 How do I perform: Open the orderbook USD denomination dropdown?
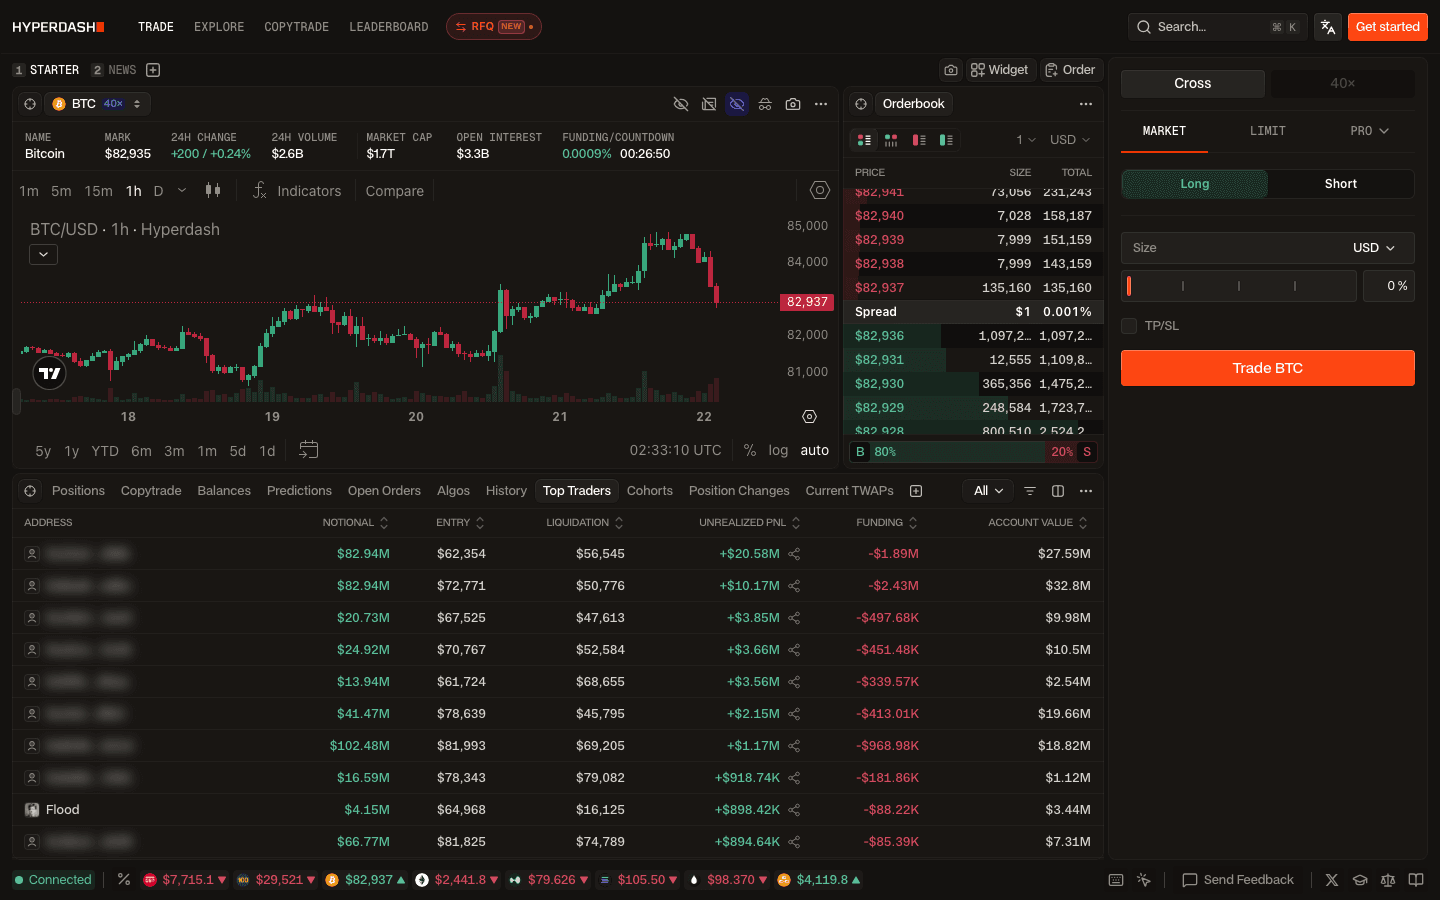tap(1070, 140)
